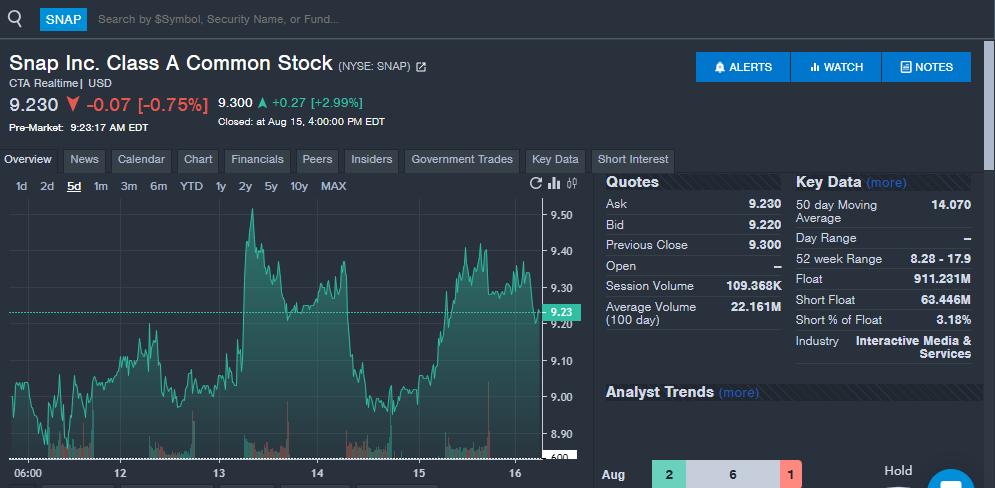Set chart range to 5y

coord(271,187)
